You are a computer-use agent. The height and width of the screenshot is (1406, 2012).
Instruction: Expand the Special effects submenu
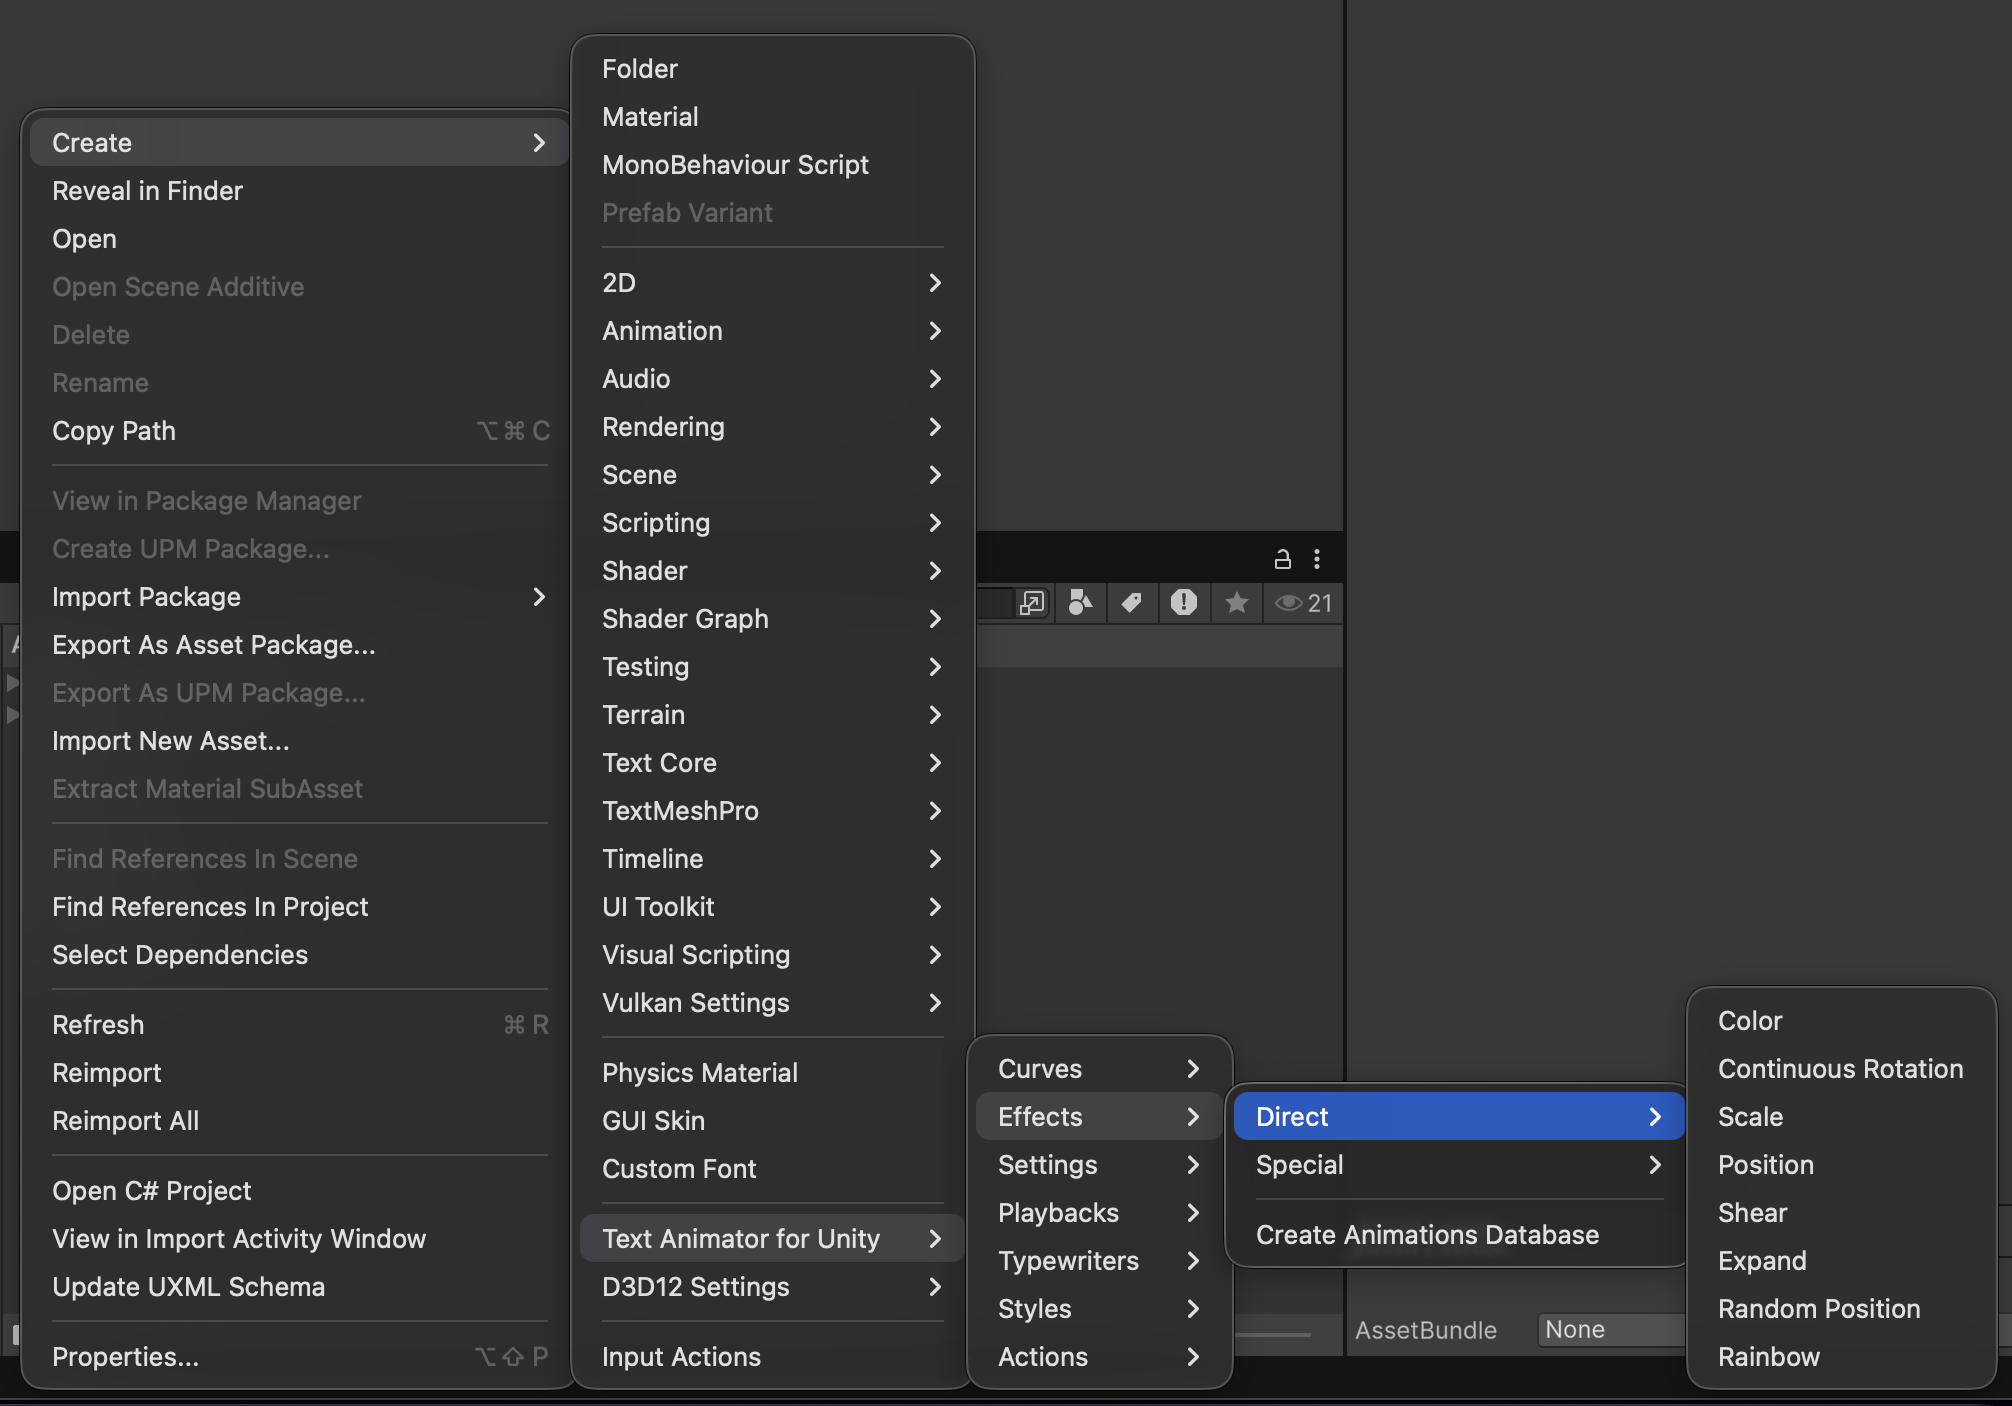click(1457, 1165)
